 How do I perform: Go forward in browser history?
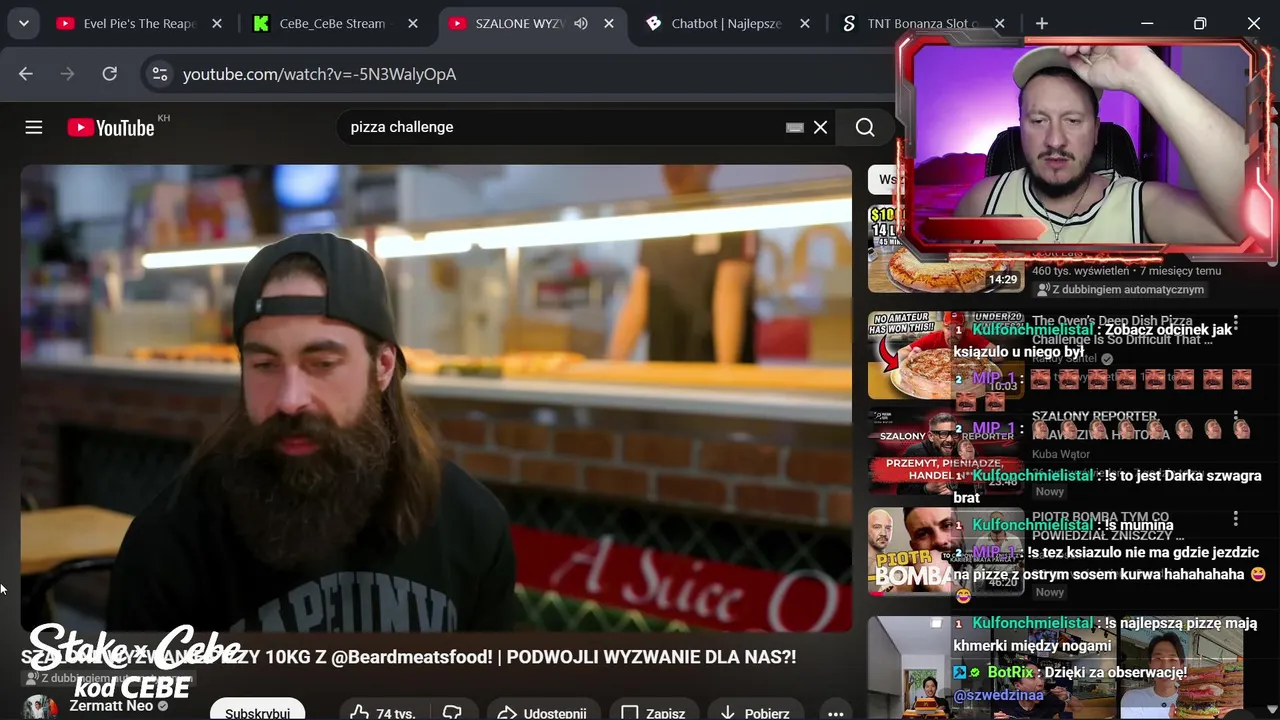(x=68, y=74)
